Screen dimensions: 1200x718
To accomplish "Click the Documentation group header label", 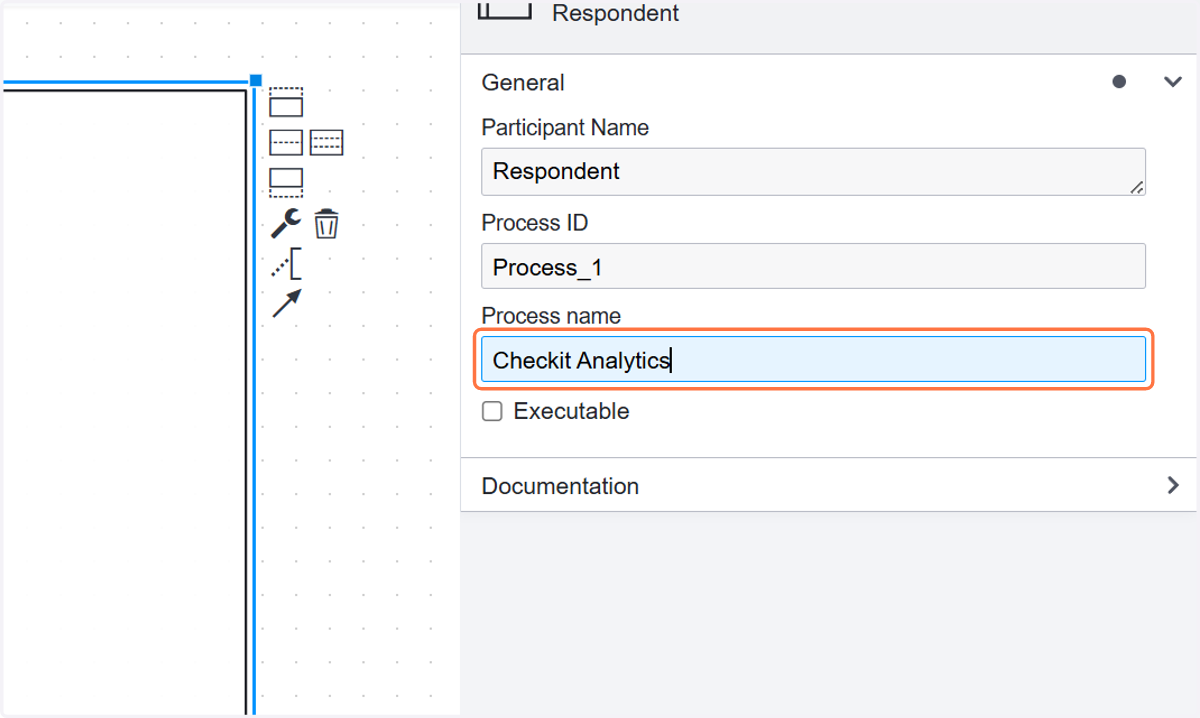I will click(x=560, y=486).
